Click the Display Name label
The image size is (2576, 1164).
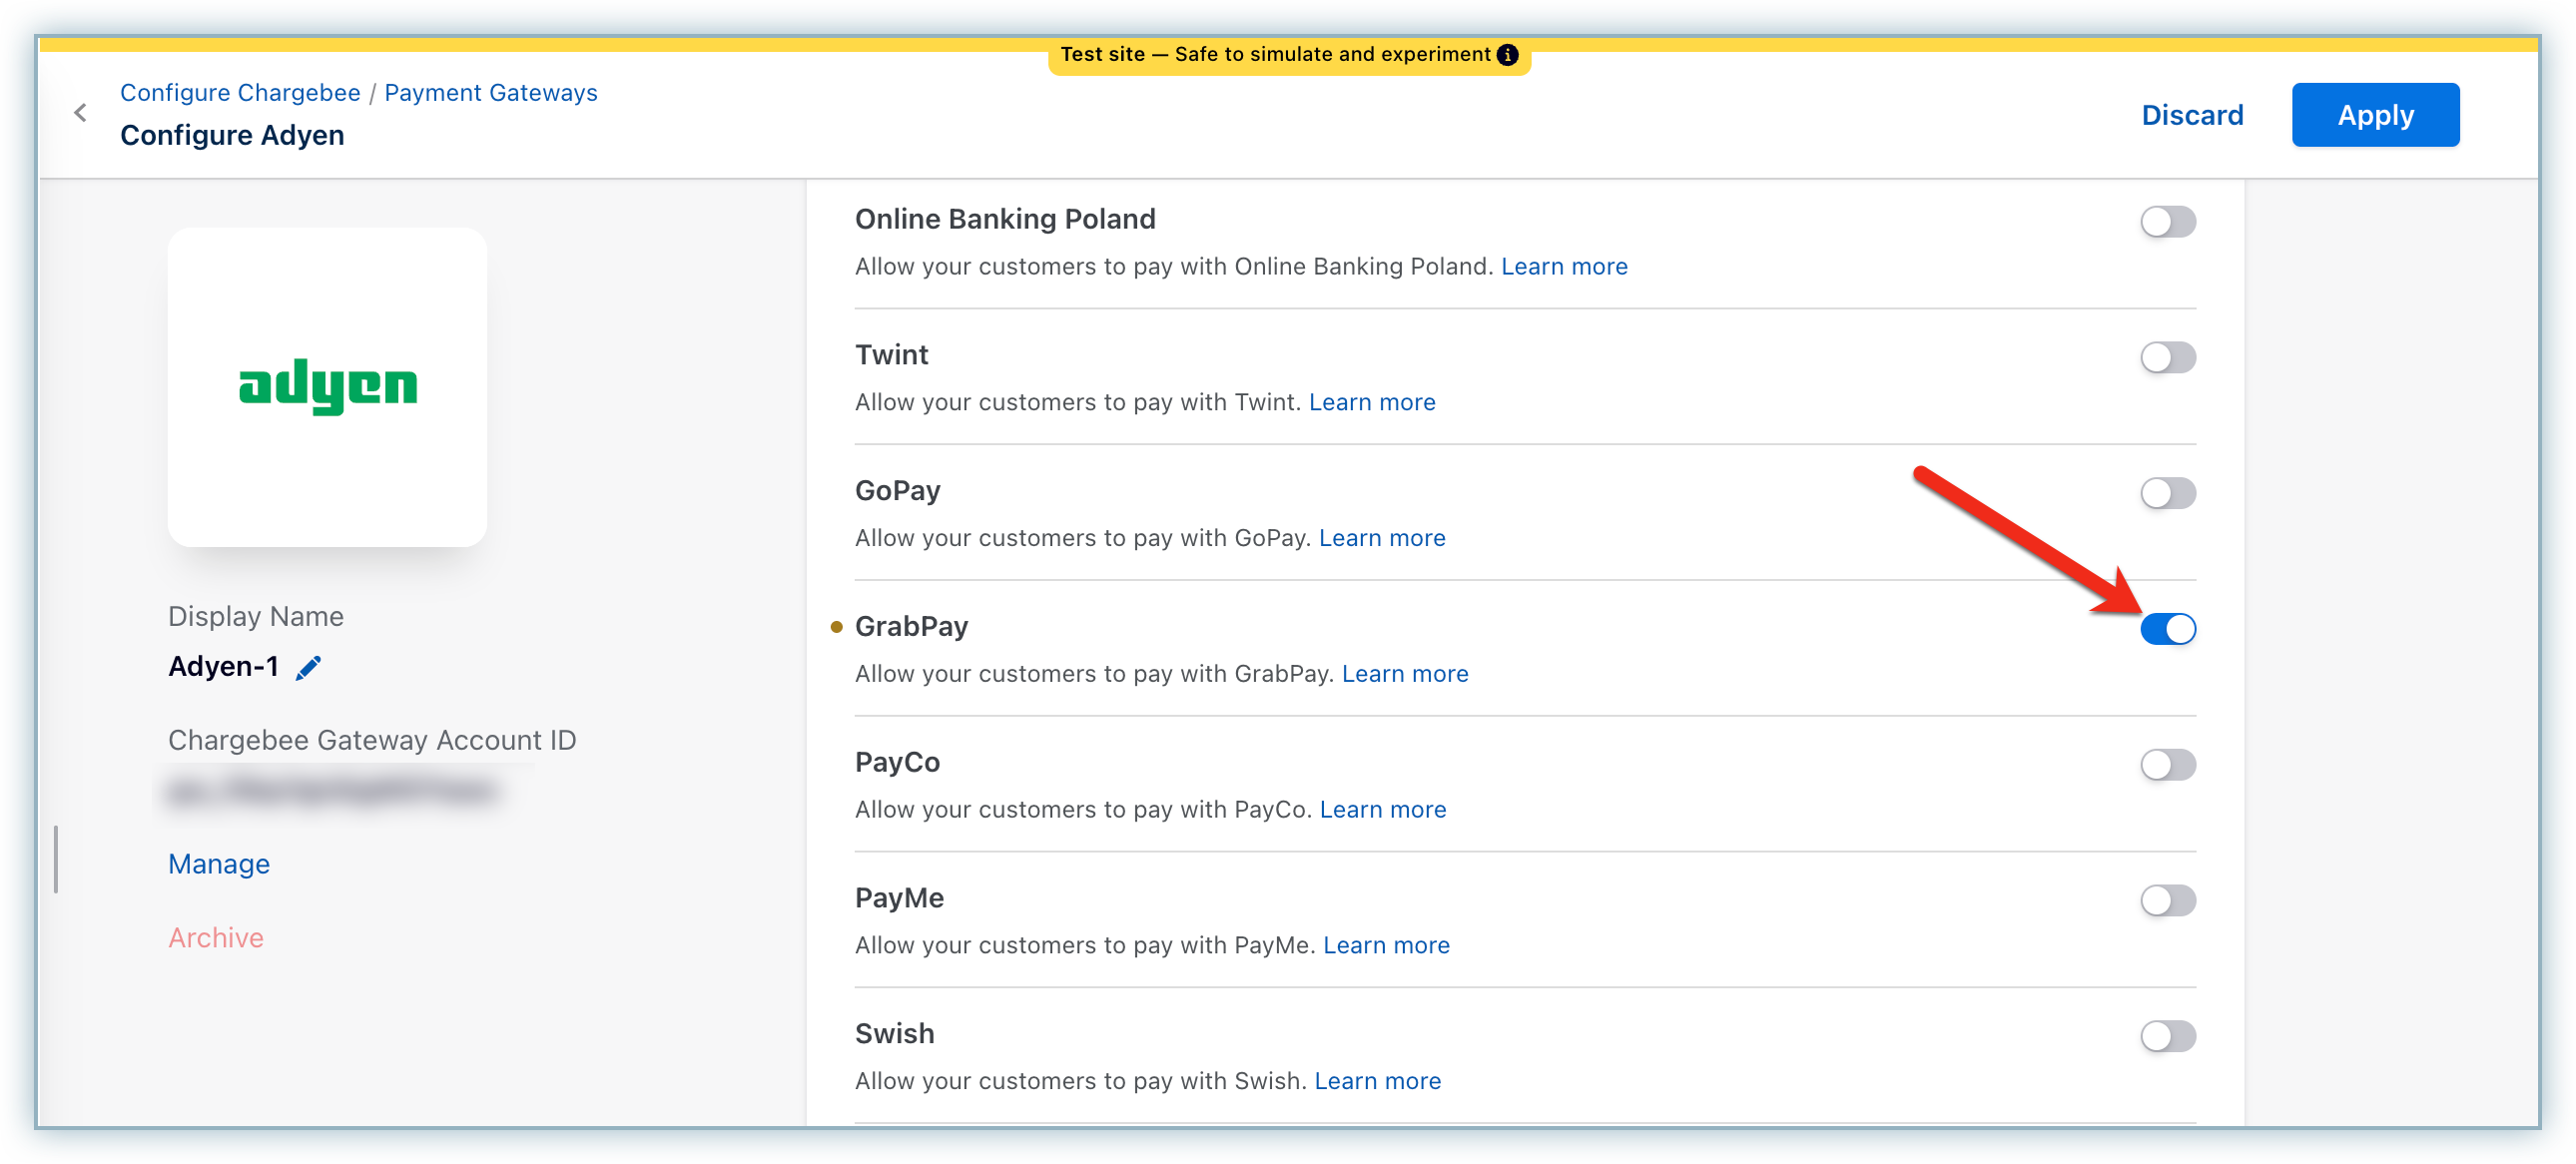click(256, 616)
